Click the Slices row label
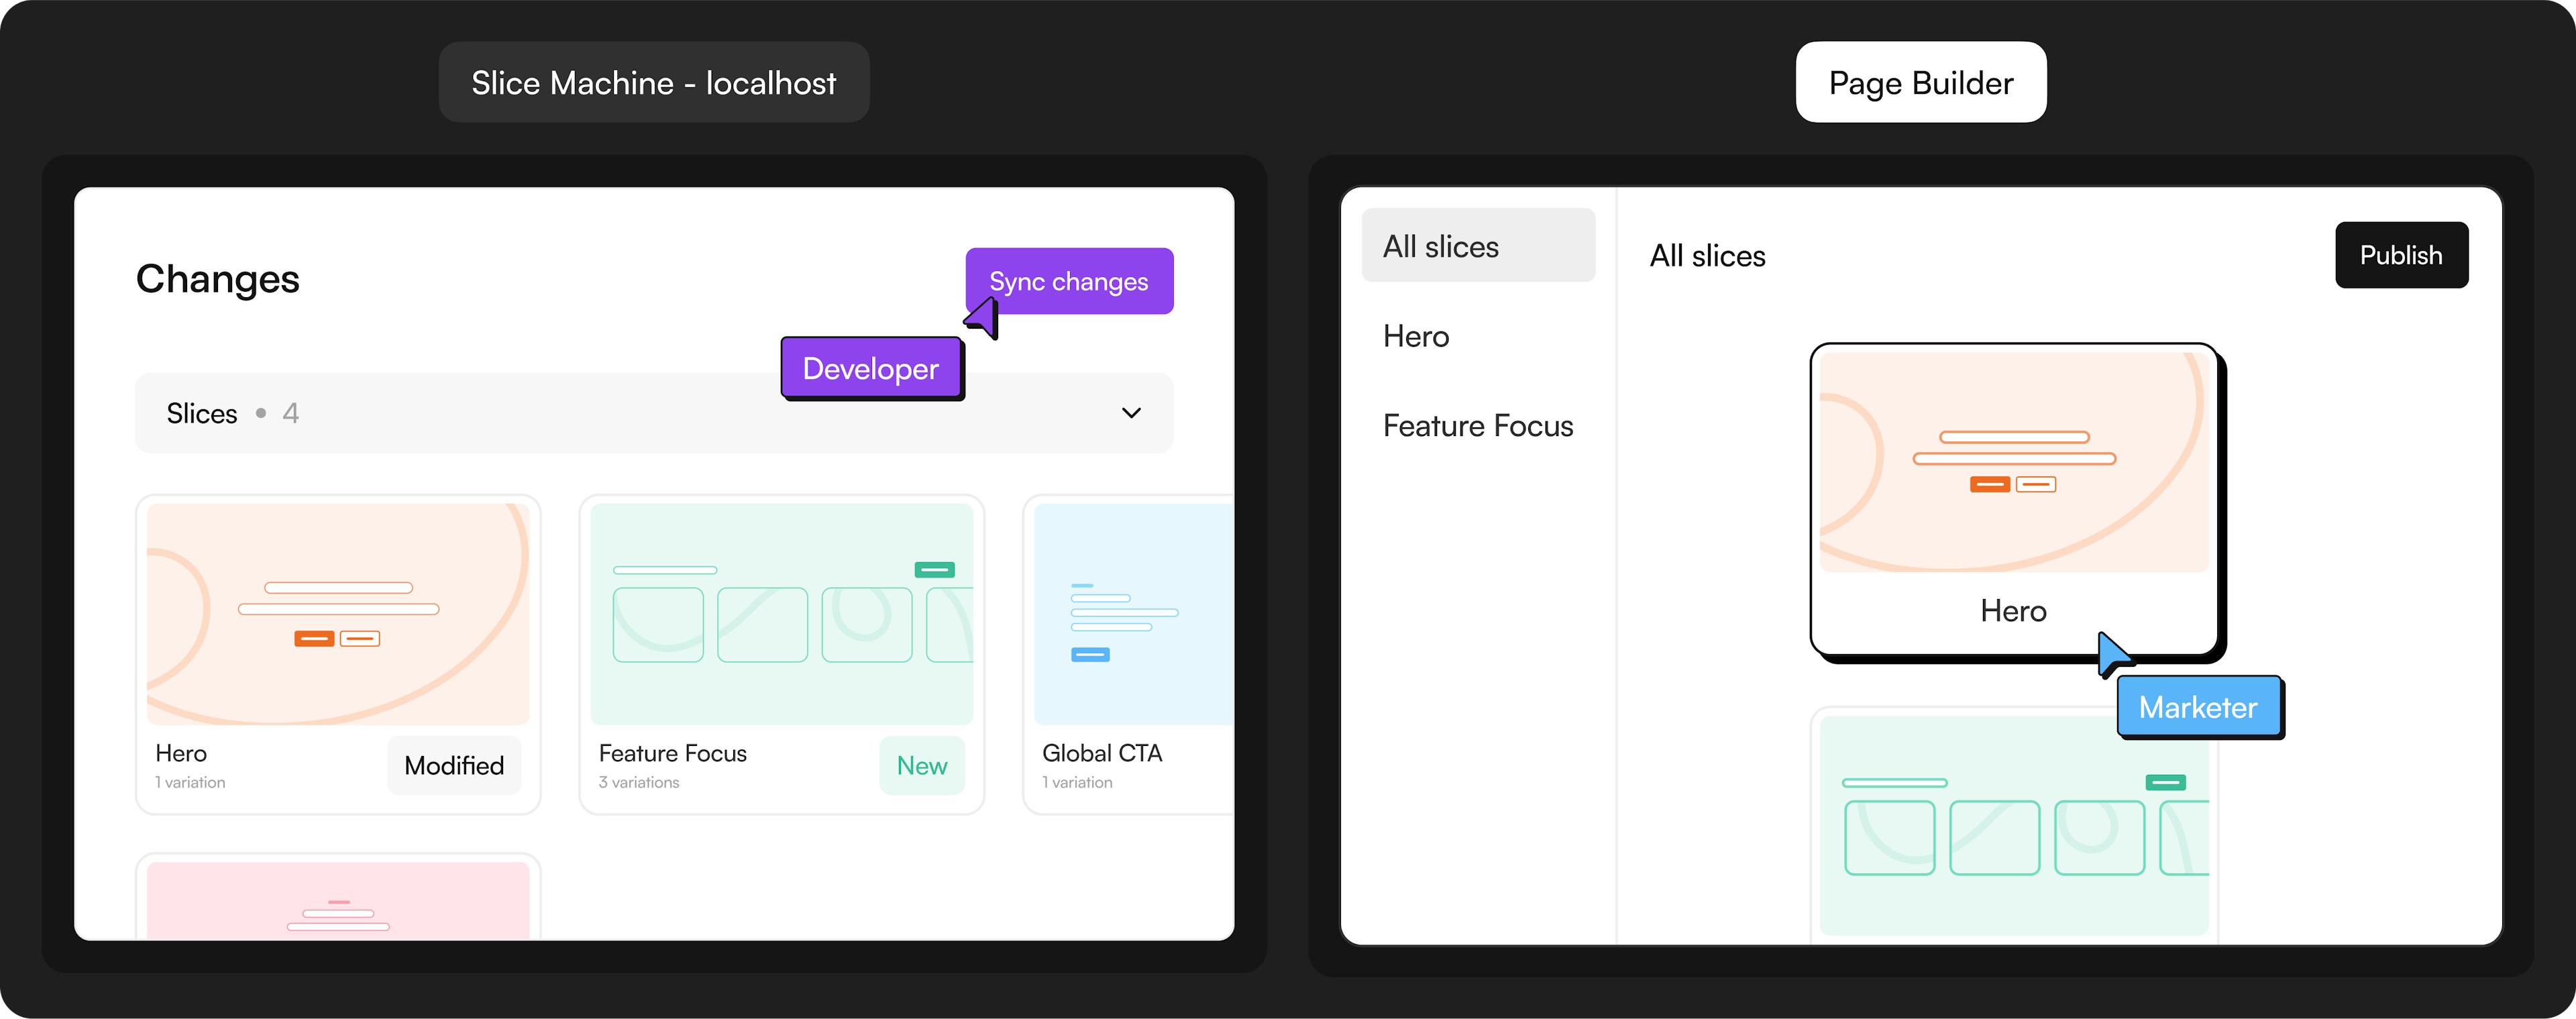Screen dimensions: 2576x1019 coord(202,414)
